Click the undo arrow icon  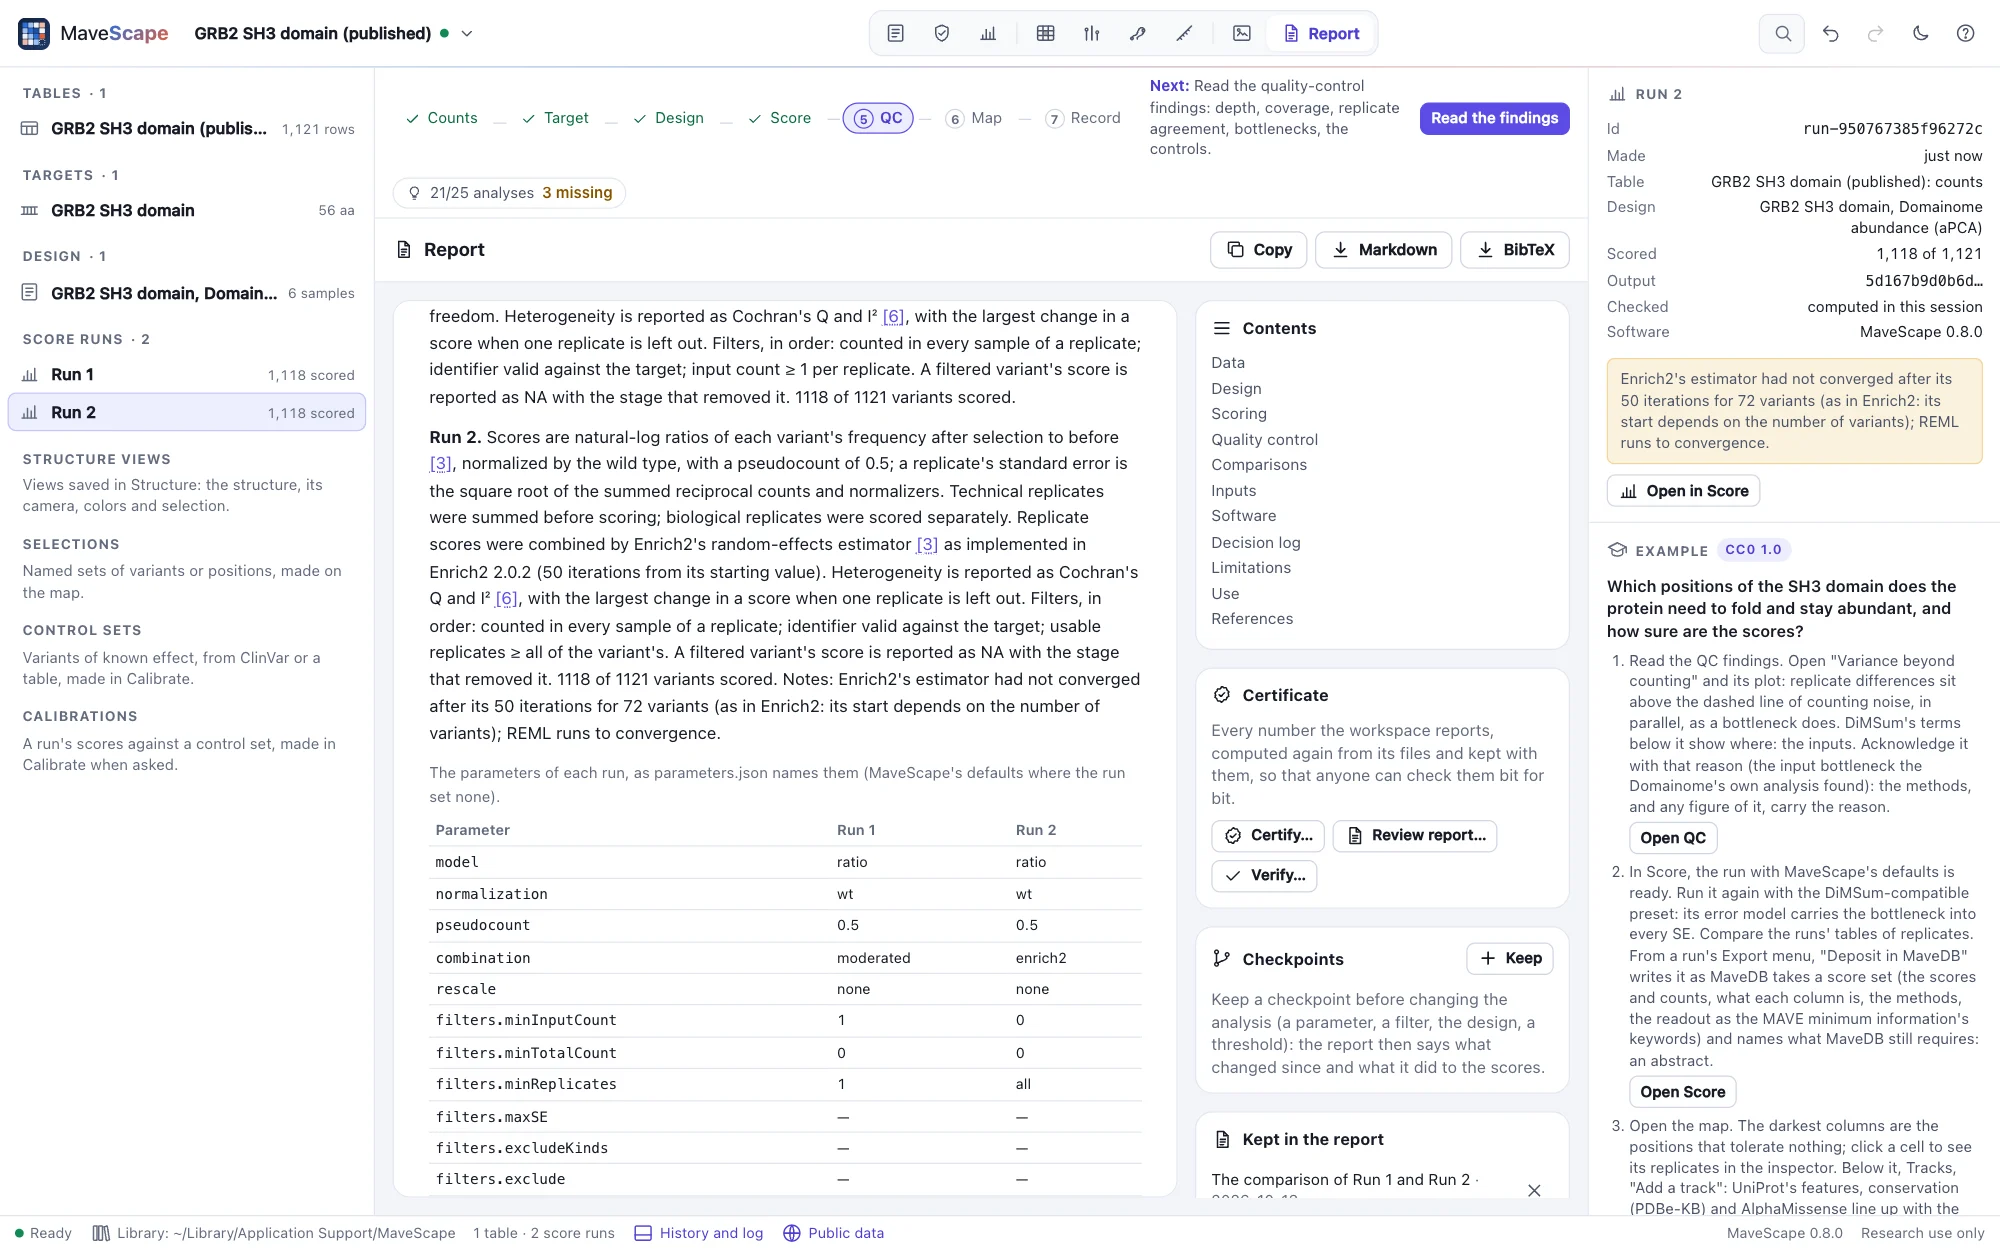click(1830, 33)
